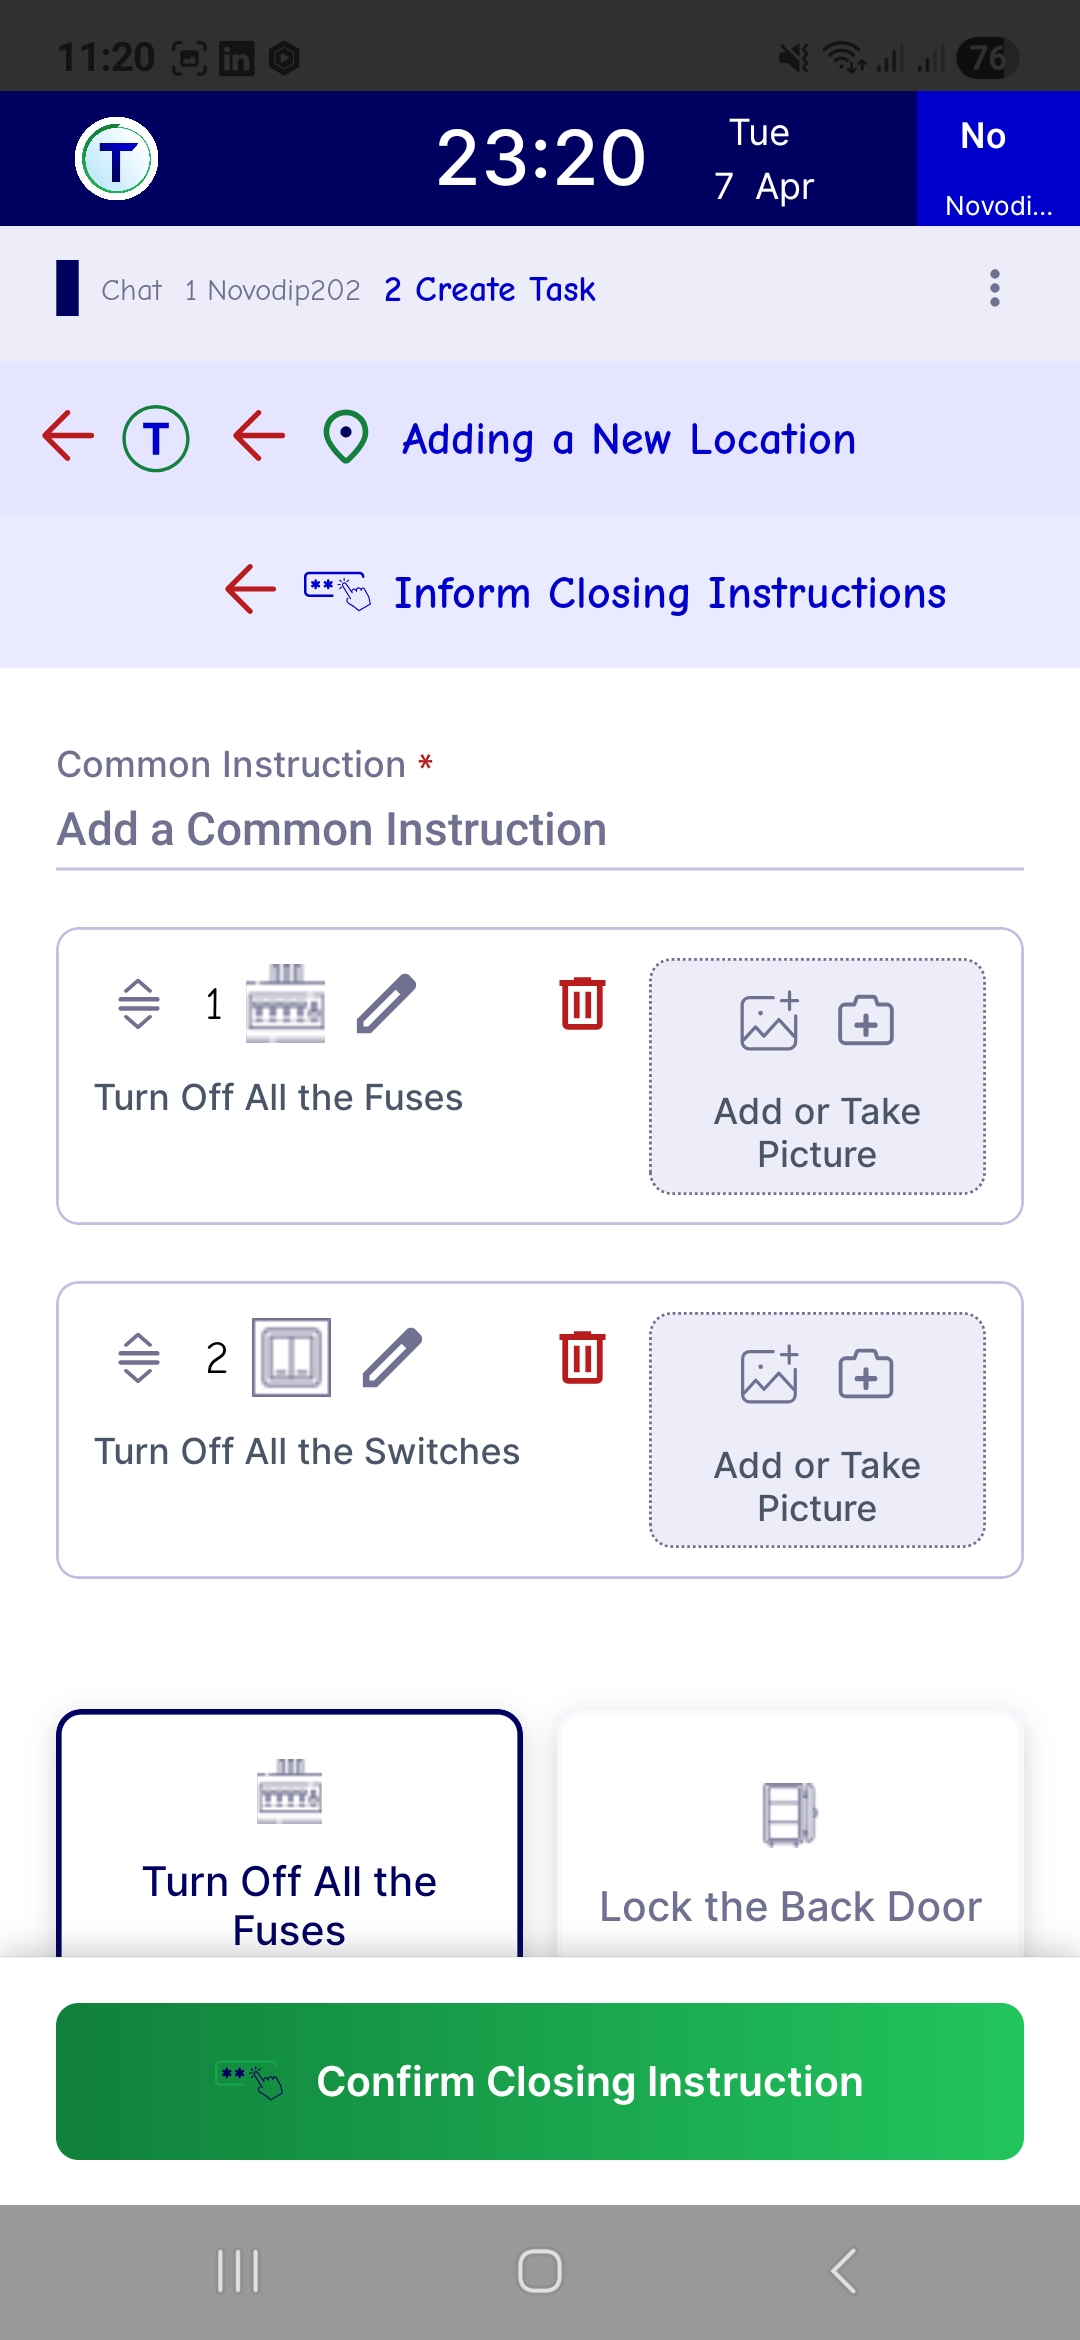Reorder instruction 1 using its sort handle
Screen dimensions: 1080x2340
[139, 1003]
